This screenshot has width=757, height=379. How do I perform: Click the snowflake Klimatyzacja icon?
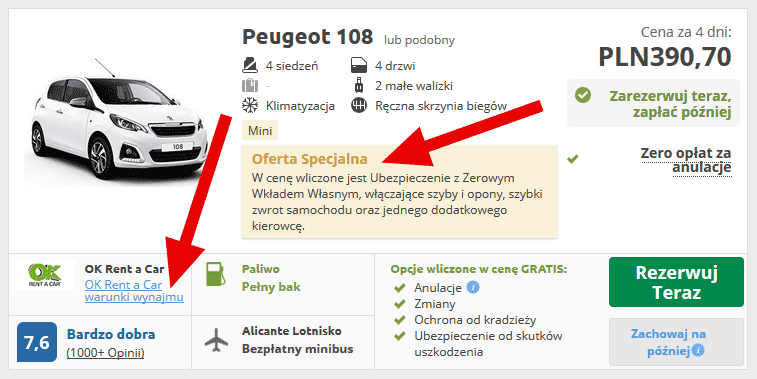pos(250,105)
